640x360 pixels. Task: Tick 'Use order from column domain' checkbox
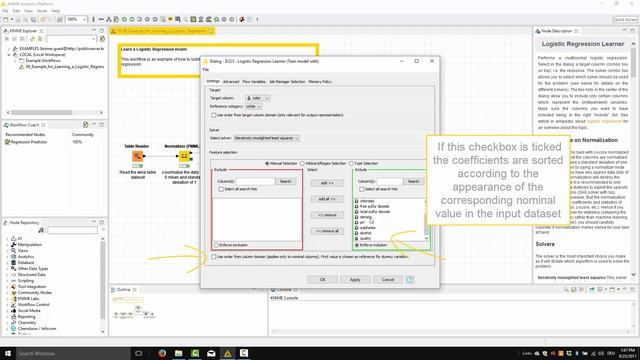pyautogui.click(x=213, y=257)
